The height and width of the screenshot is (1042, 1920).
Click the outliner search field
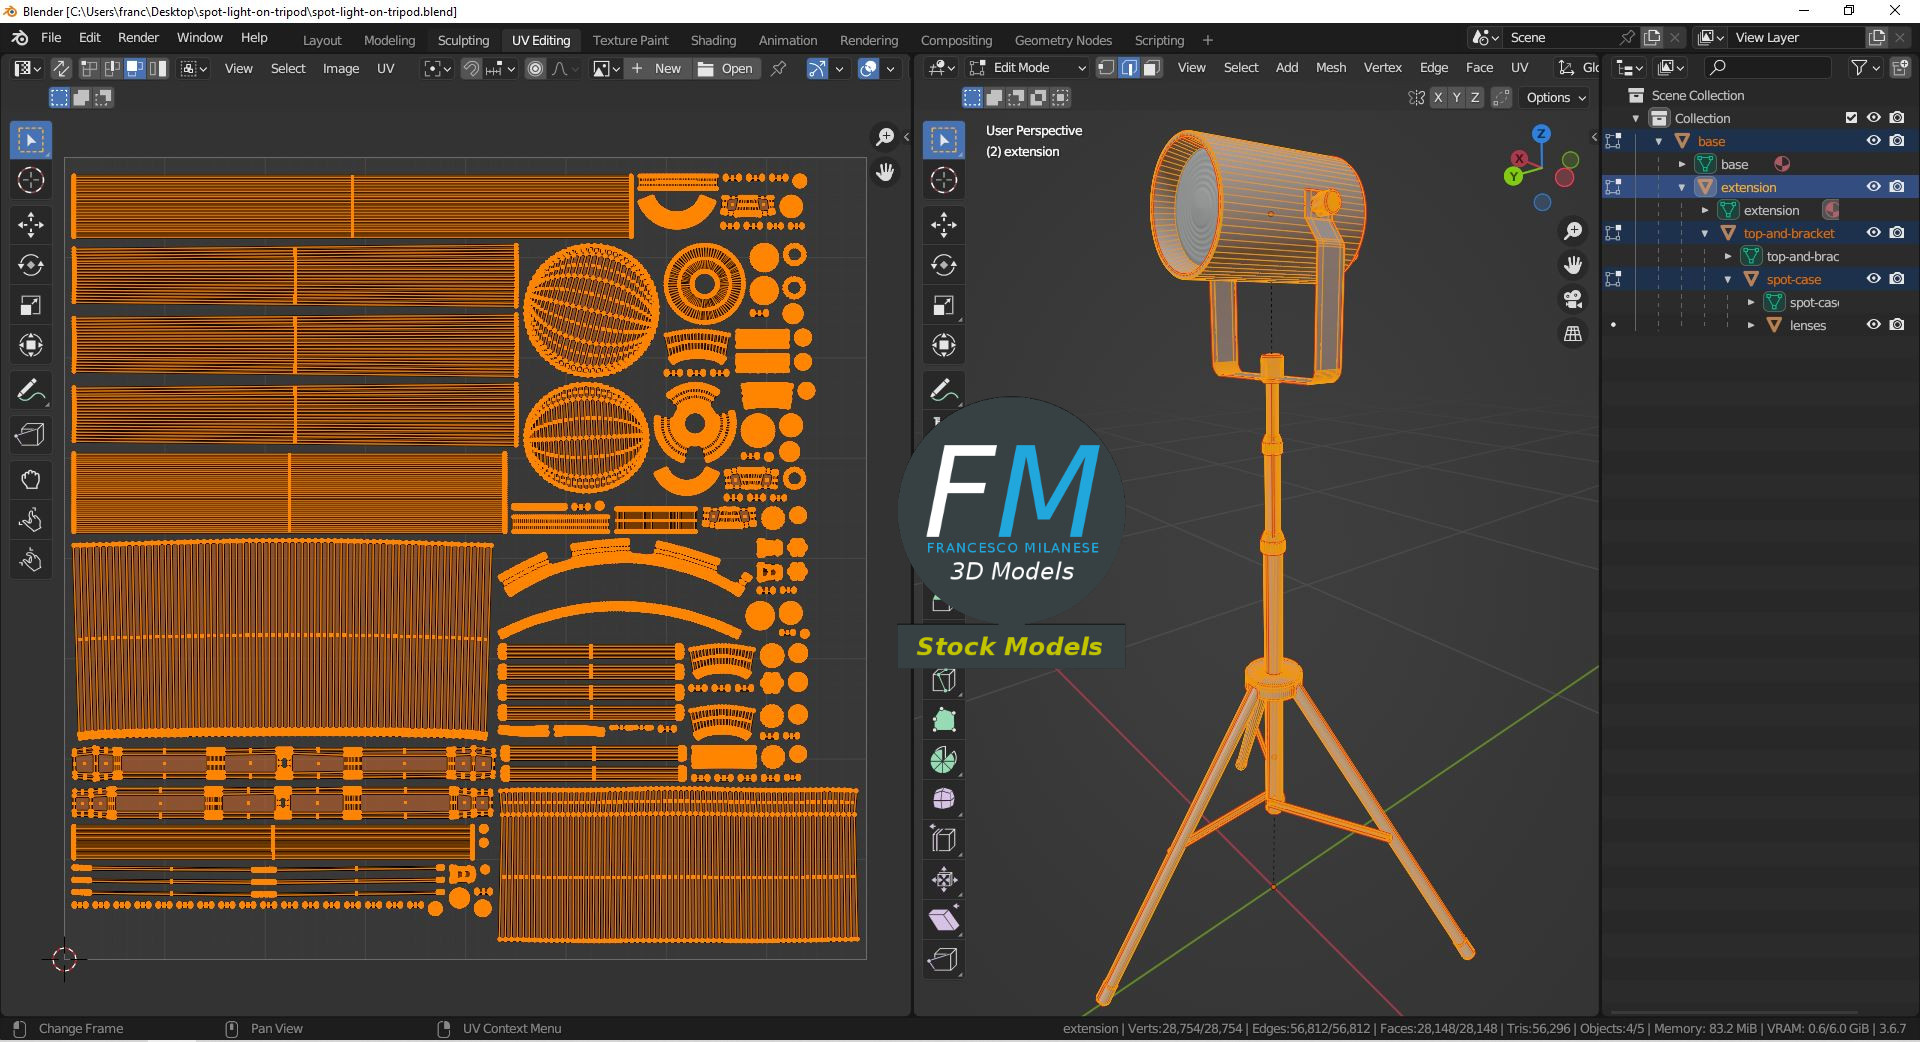(x=1768, y=68)
